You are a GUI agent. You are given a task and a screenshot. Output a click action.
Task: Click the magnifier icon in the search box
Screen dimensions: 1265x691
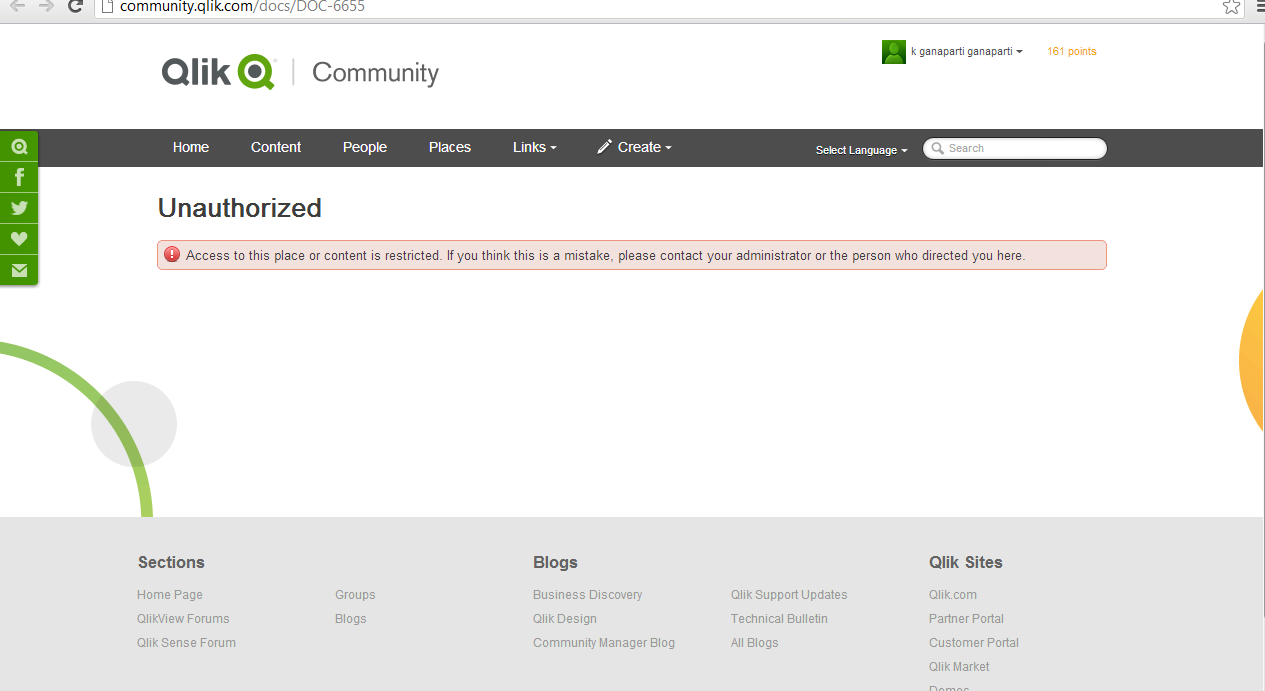pos(937,148)
